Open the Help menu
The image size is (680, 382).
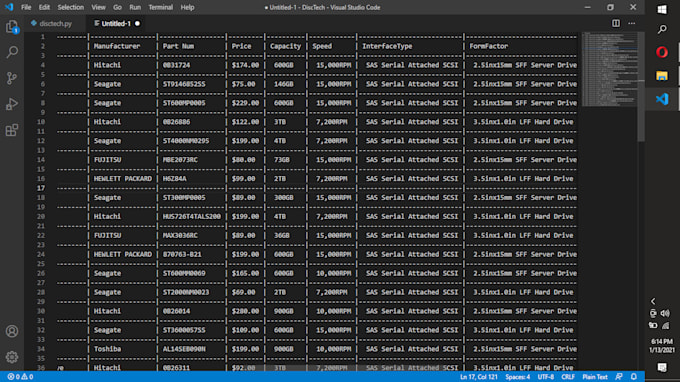(187, 7)
